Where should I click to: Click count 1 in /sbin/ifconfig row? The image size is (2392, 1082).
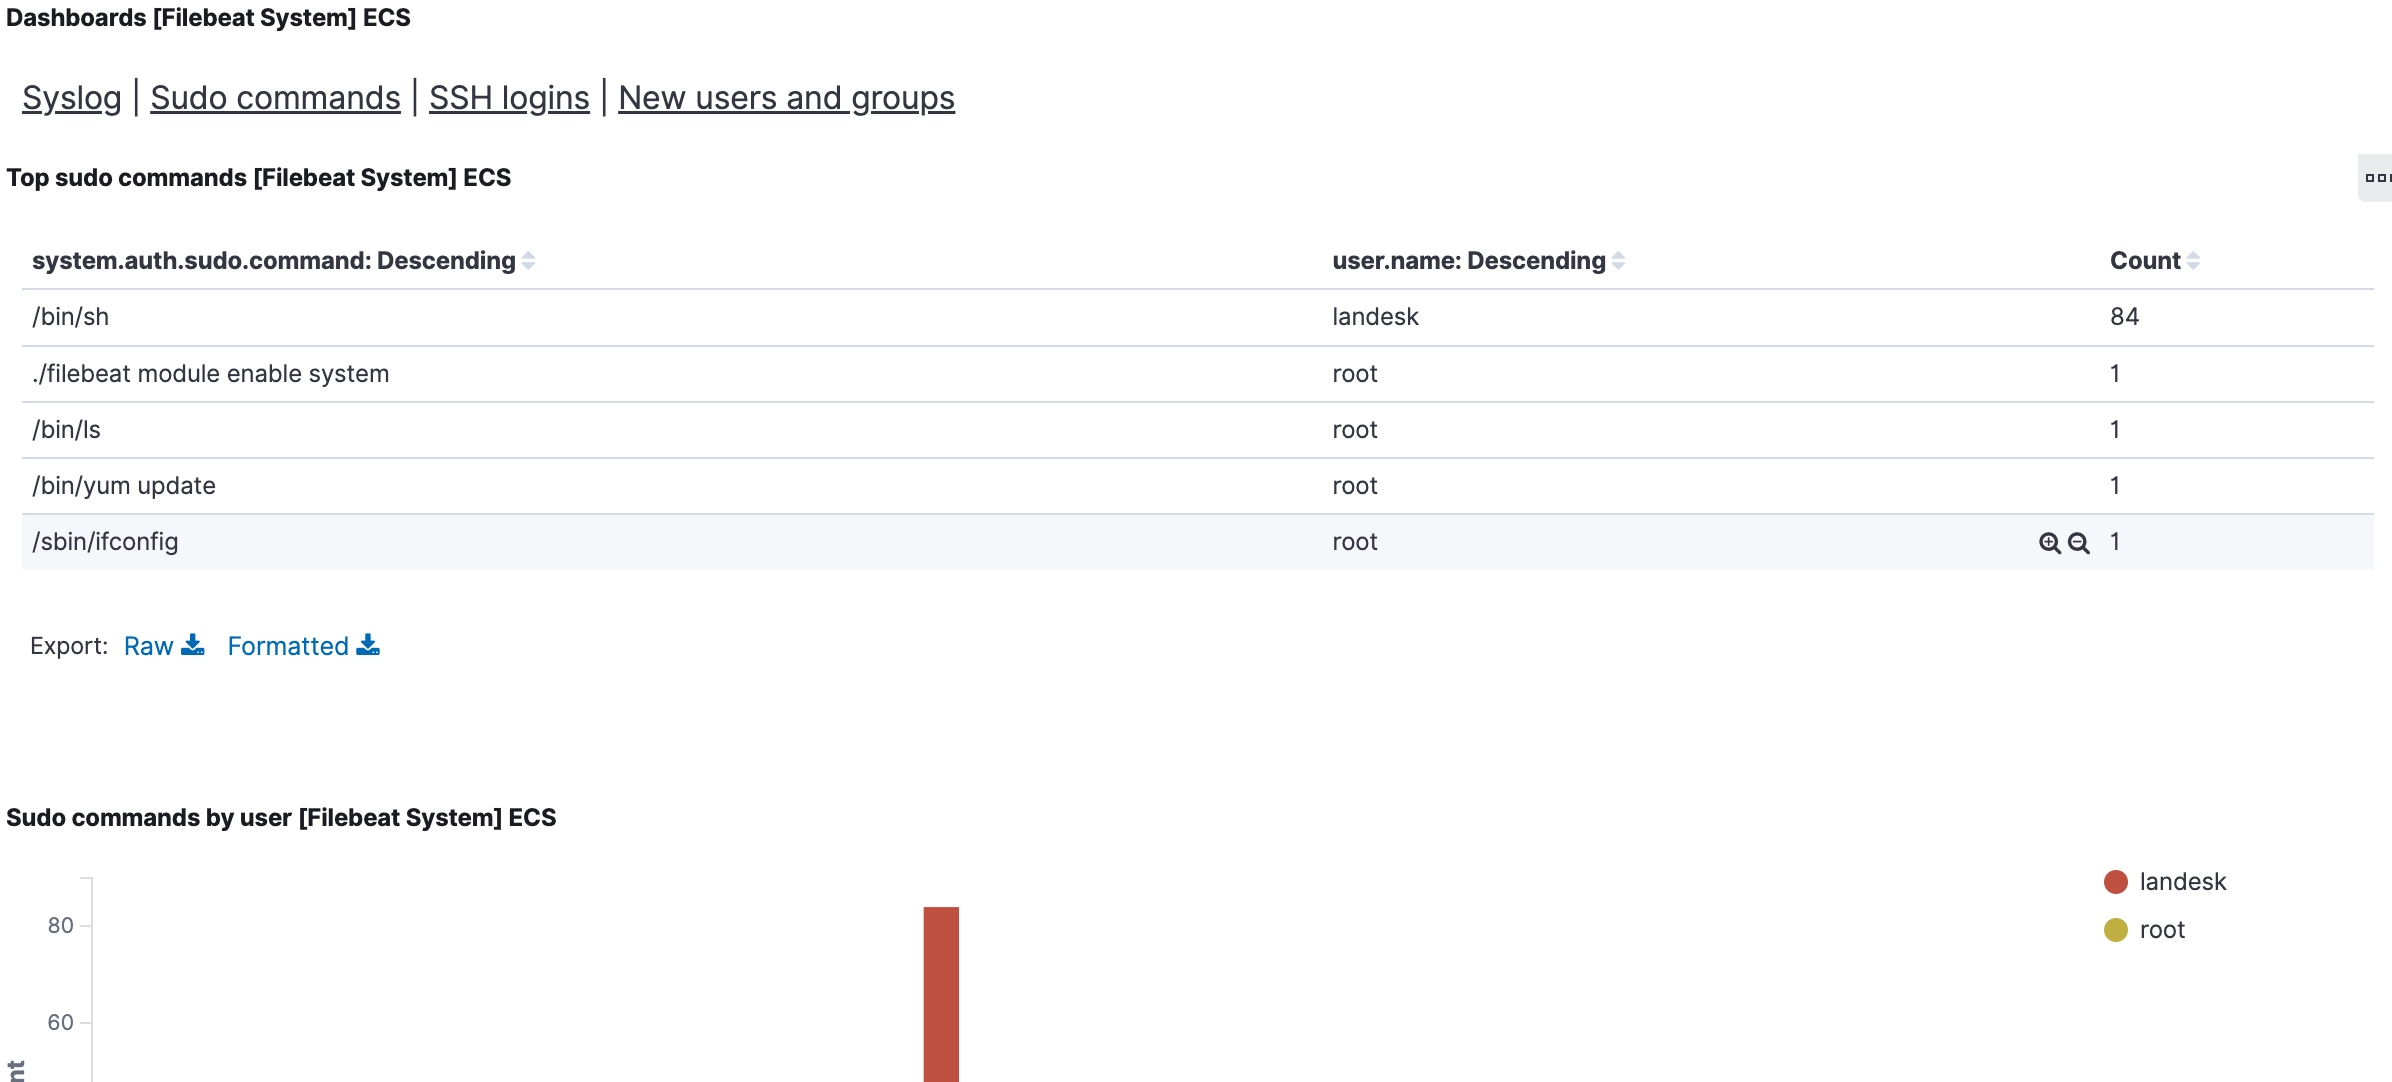click(x=2115, y=542)
